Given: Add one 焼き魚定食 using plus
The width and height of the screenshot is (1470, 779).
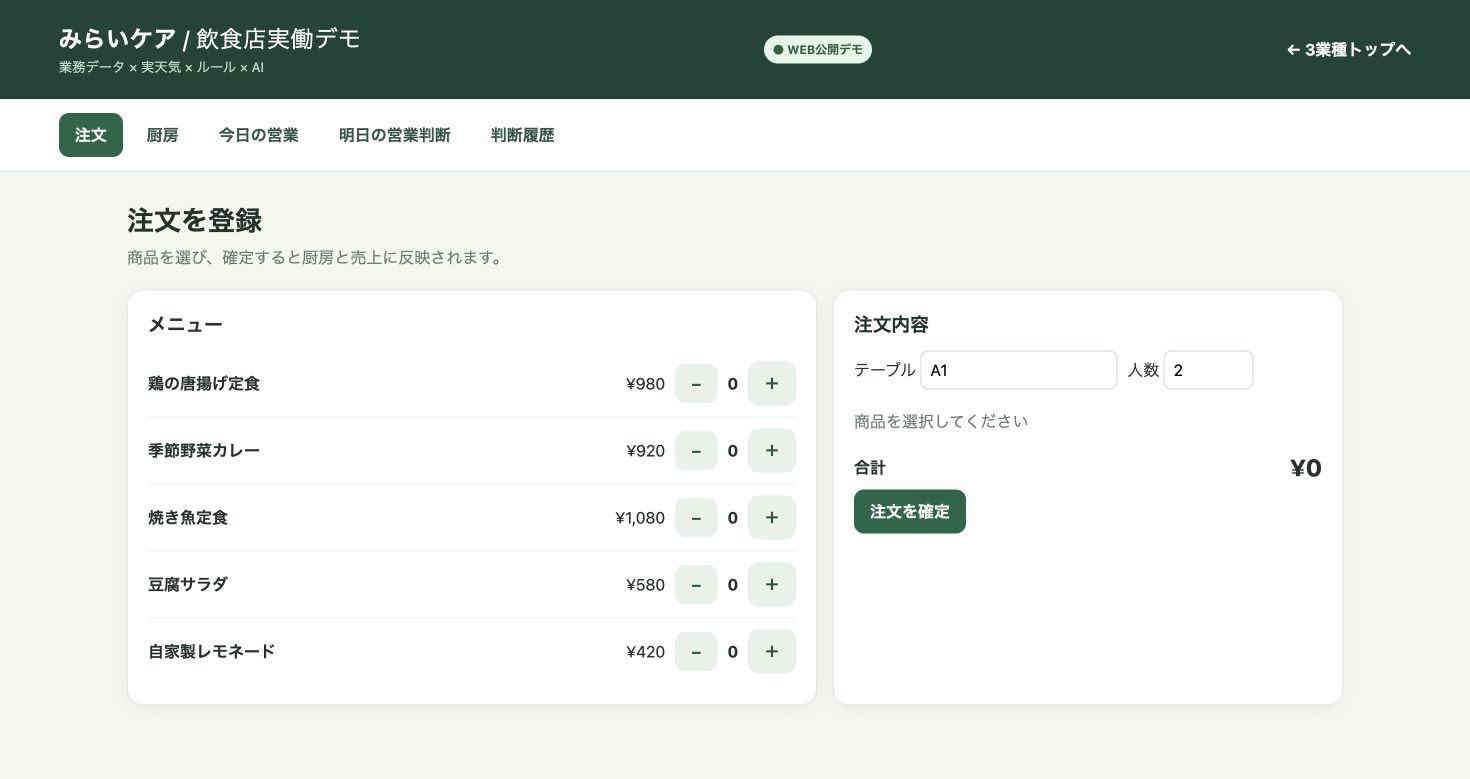Looking at the screenshot, I should click(x=772, y=518).
